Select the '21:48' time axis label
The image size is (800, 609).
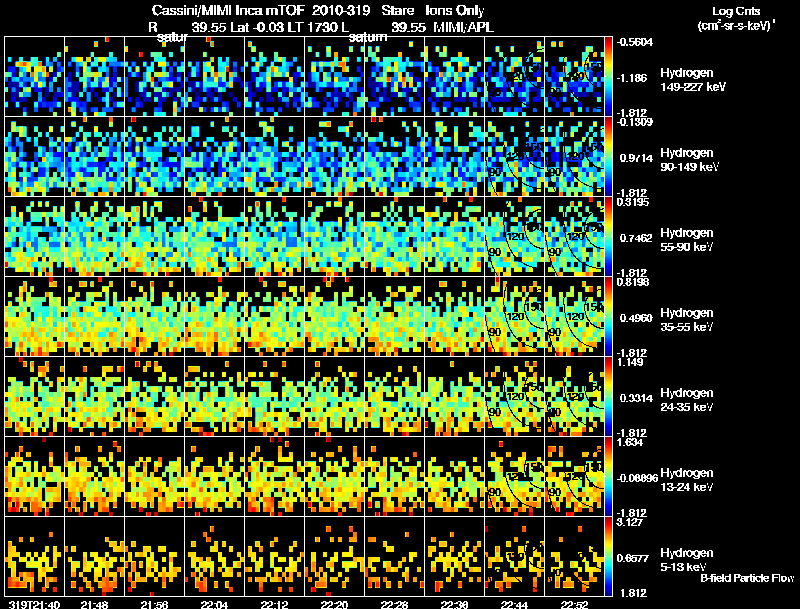[94, 604]
